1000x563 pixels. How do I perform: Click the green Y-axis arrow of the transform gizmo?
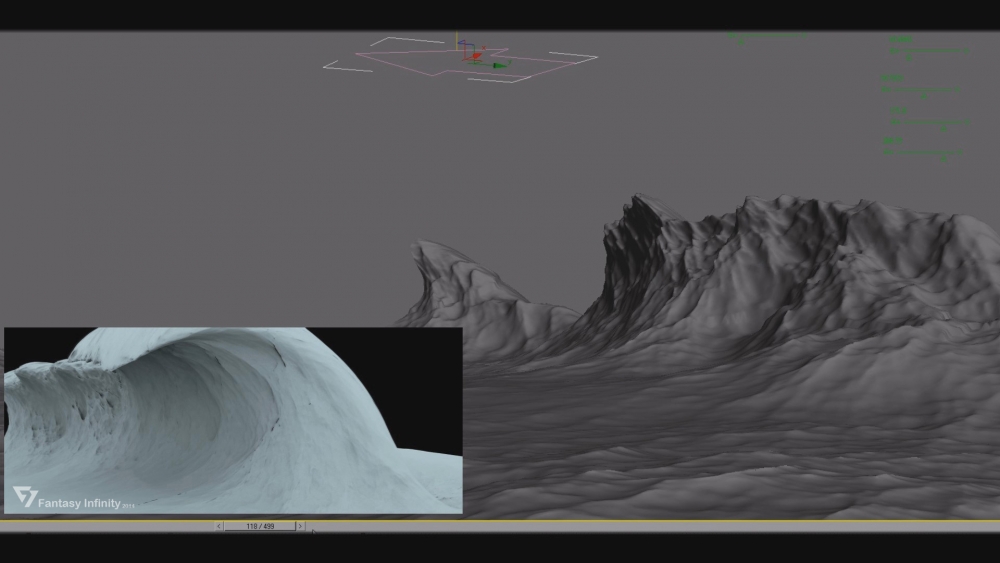click(x=499, y=65)
